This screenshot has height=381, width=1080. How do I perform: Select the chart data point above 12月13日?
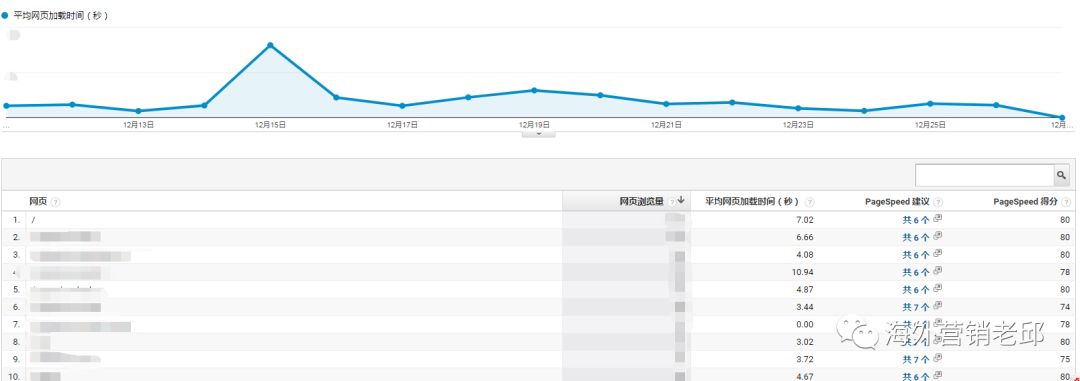(x=138, y=111)
